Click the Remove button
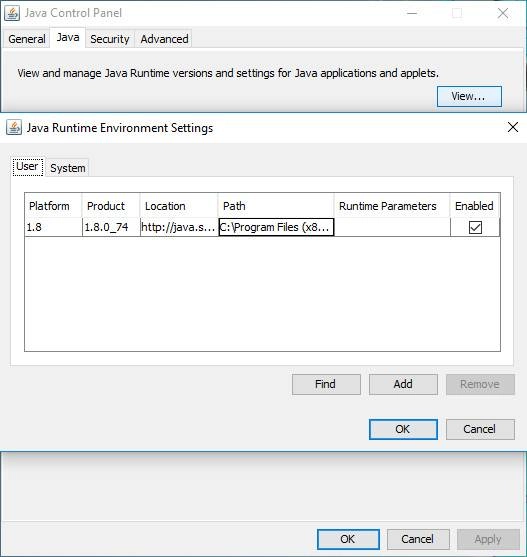This screenshot has height=557, width=527. coord(480,384)
